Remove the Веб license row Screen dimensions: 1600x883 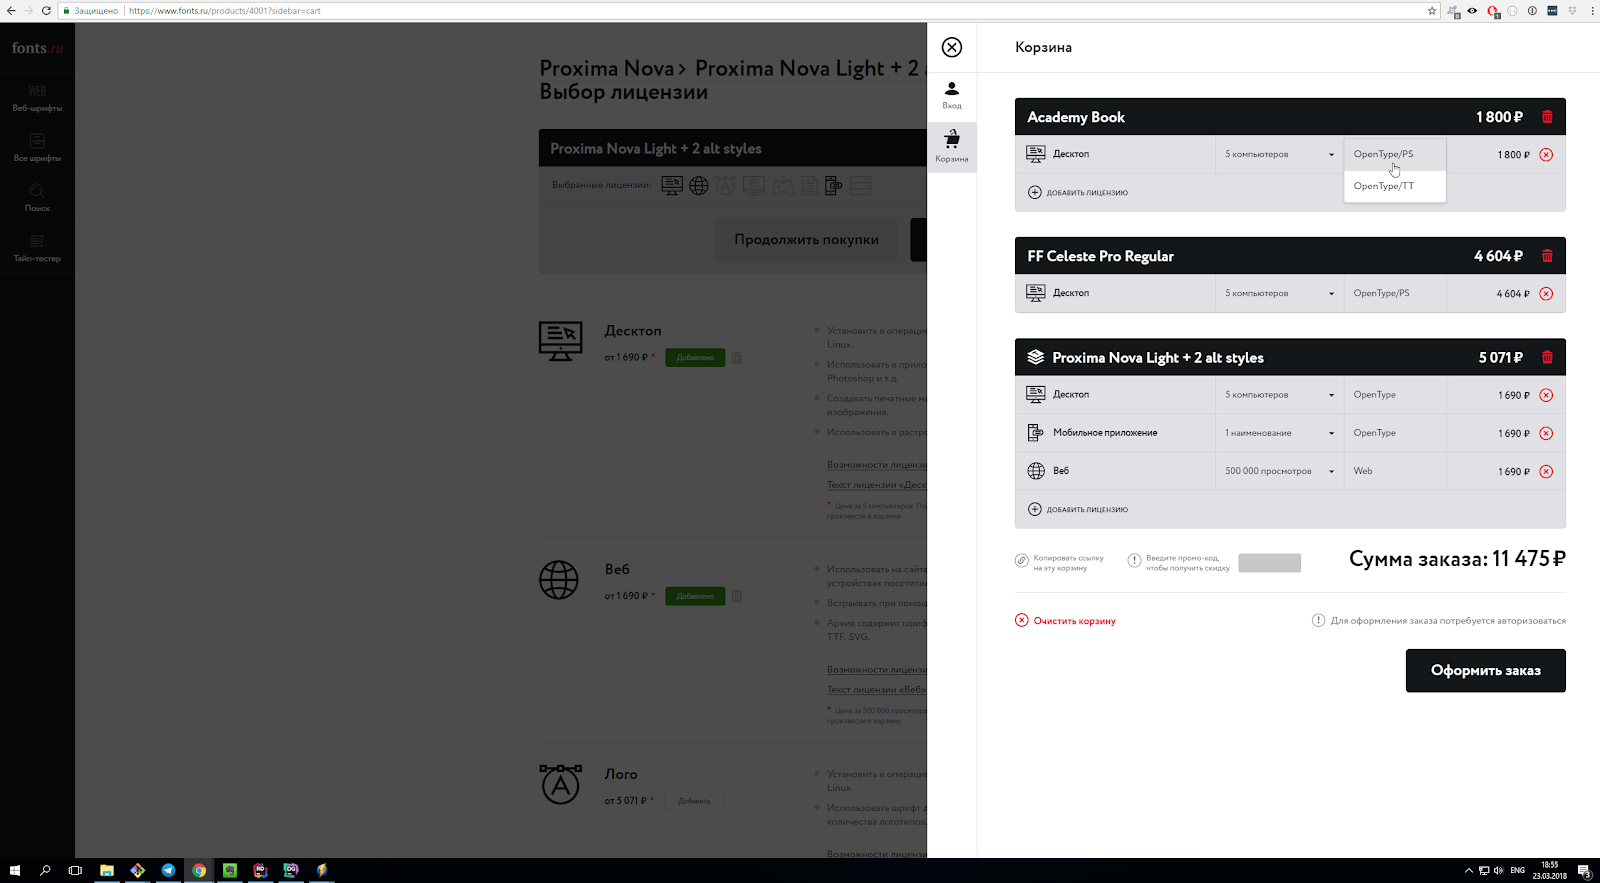(1546, 471)
